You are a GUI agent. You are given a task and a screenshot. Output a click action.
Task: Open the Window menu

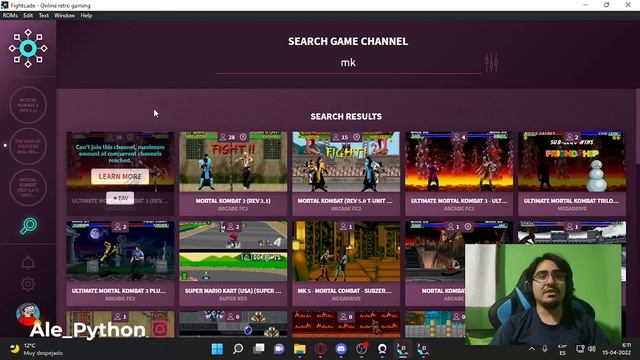tap(64, 16)
